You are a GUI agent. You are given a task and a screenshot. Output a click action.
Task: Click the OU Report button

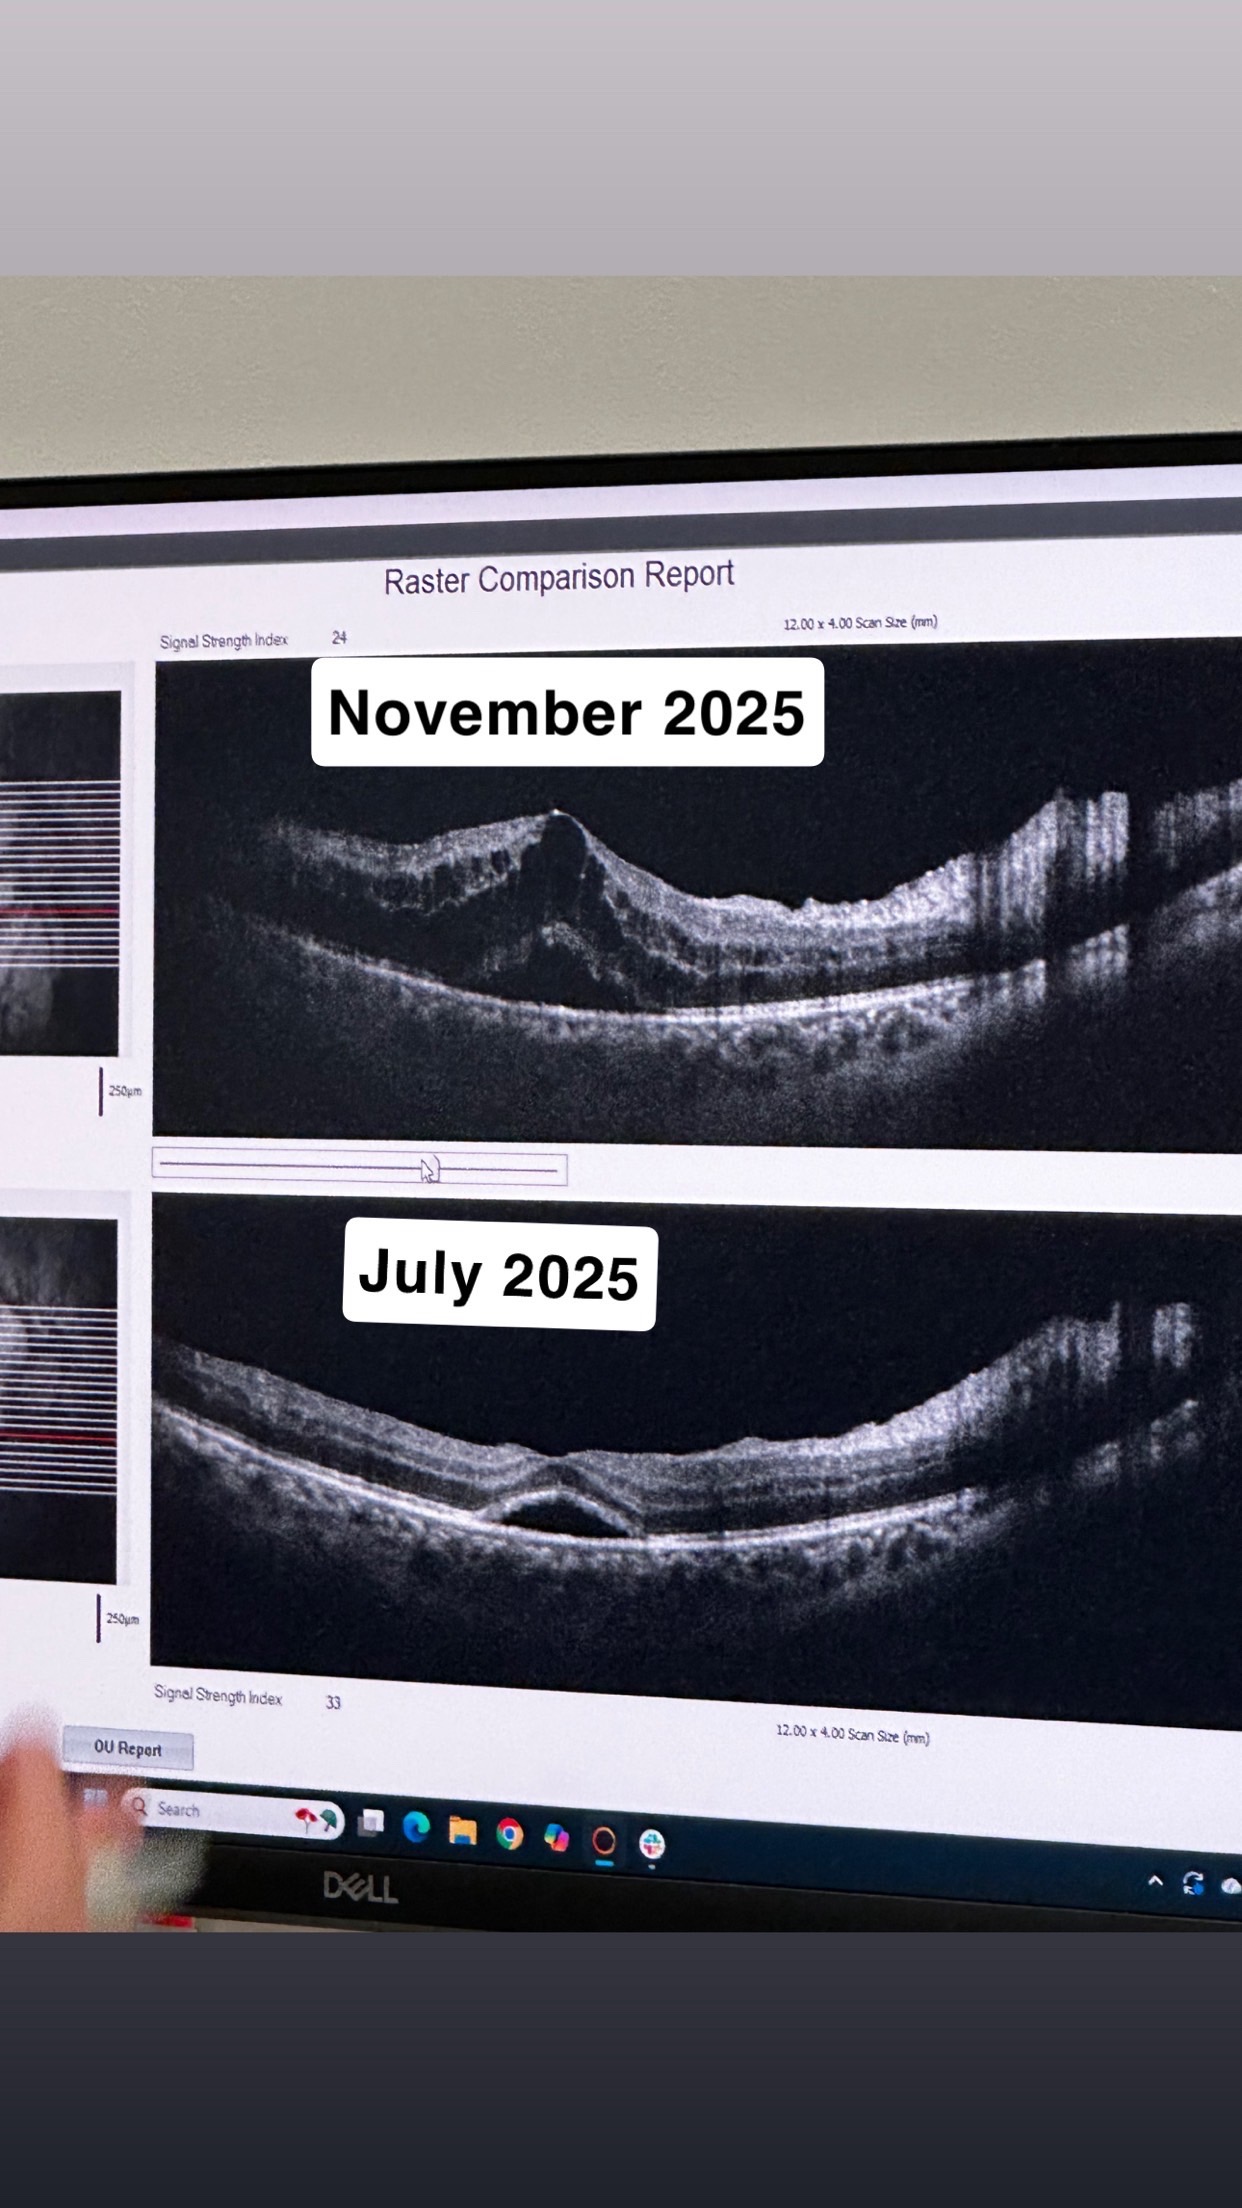127,1748
